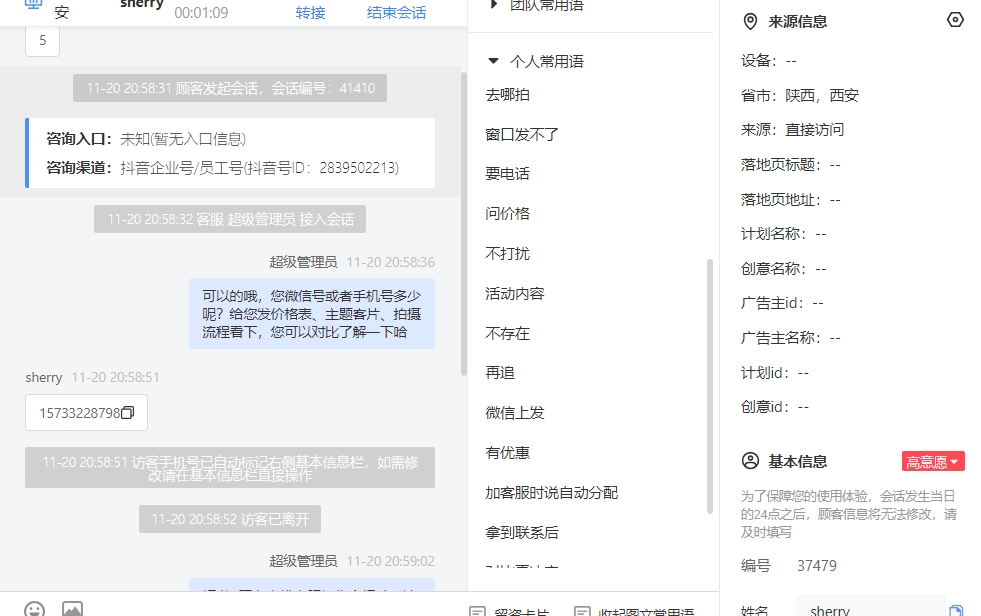Click 结束会话 to end the conversation
The height and width of the screenshot is (616, 981).
point(396,13)
